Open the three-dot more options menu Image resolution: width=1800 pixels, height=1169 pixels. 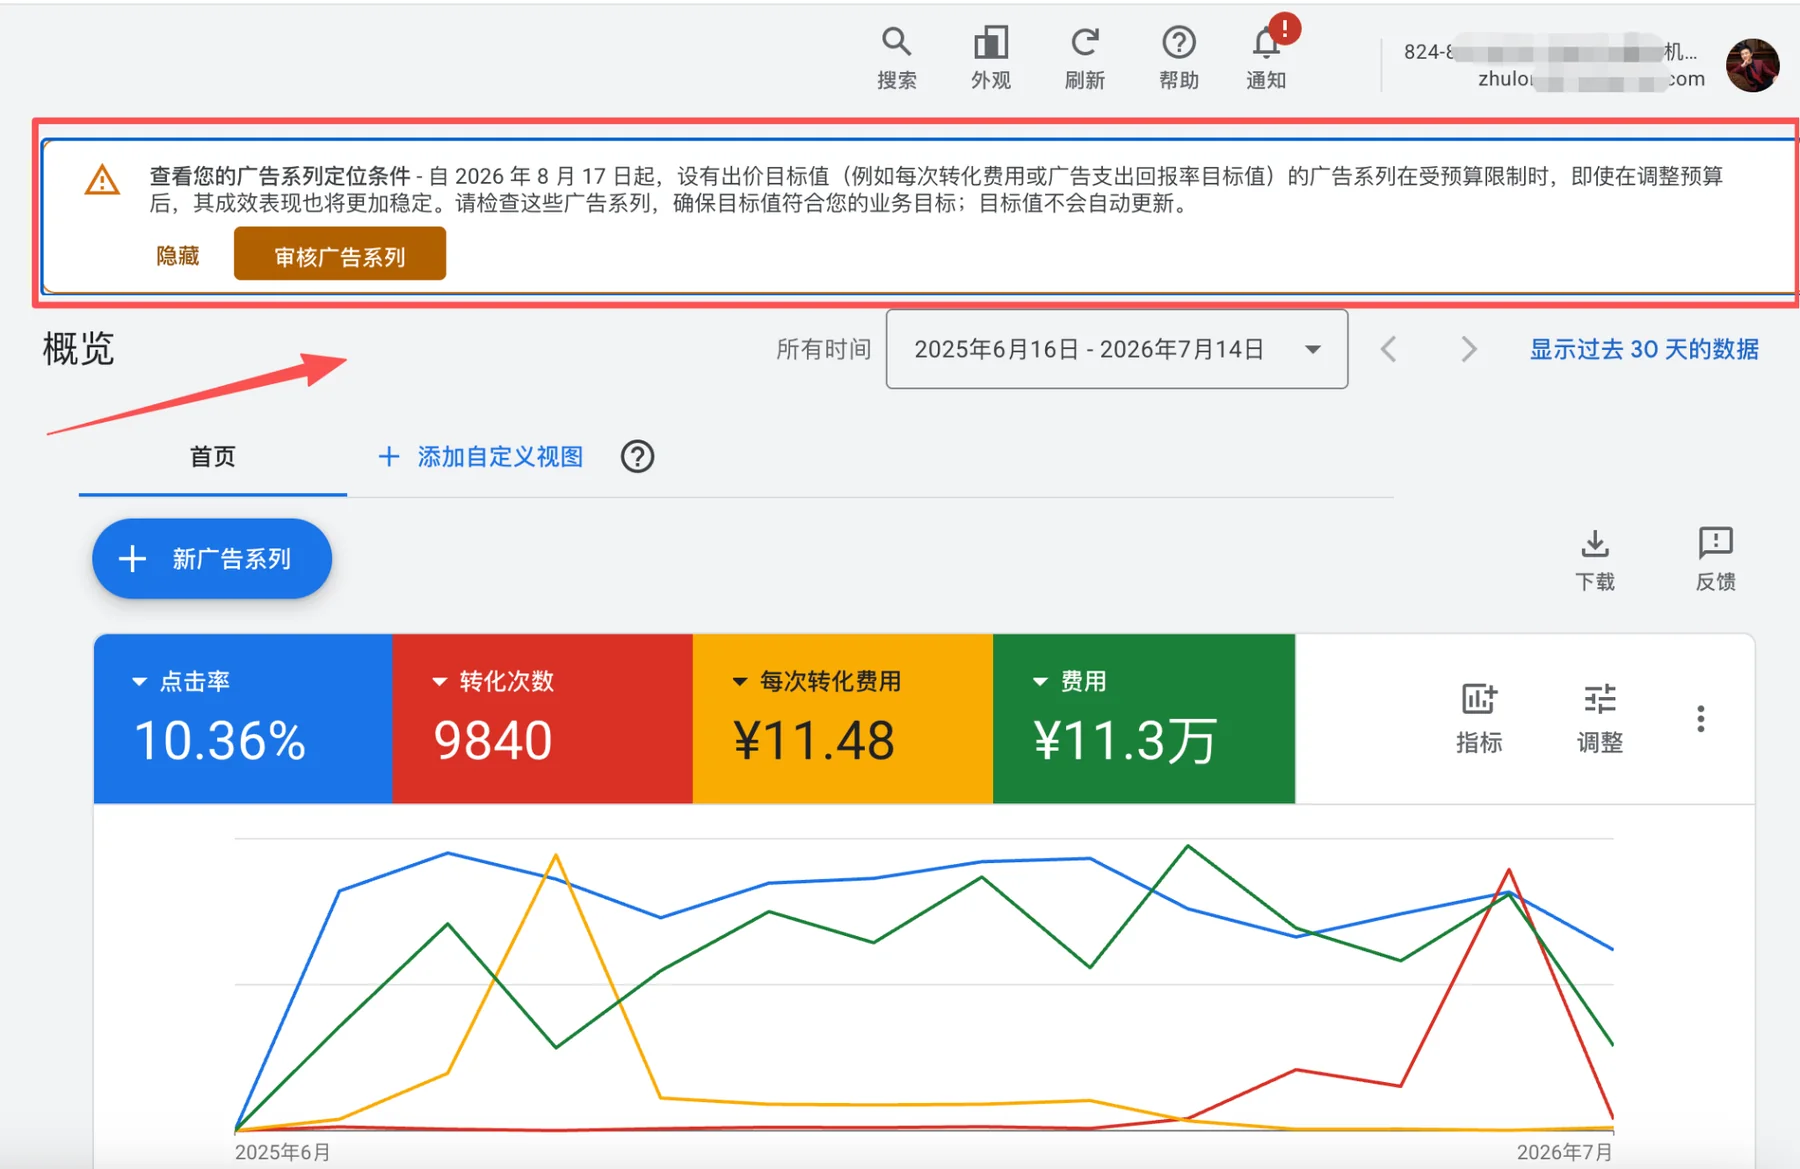coord(1700,718)
